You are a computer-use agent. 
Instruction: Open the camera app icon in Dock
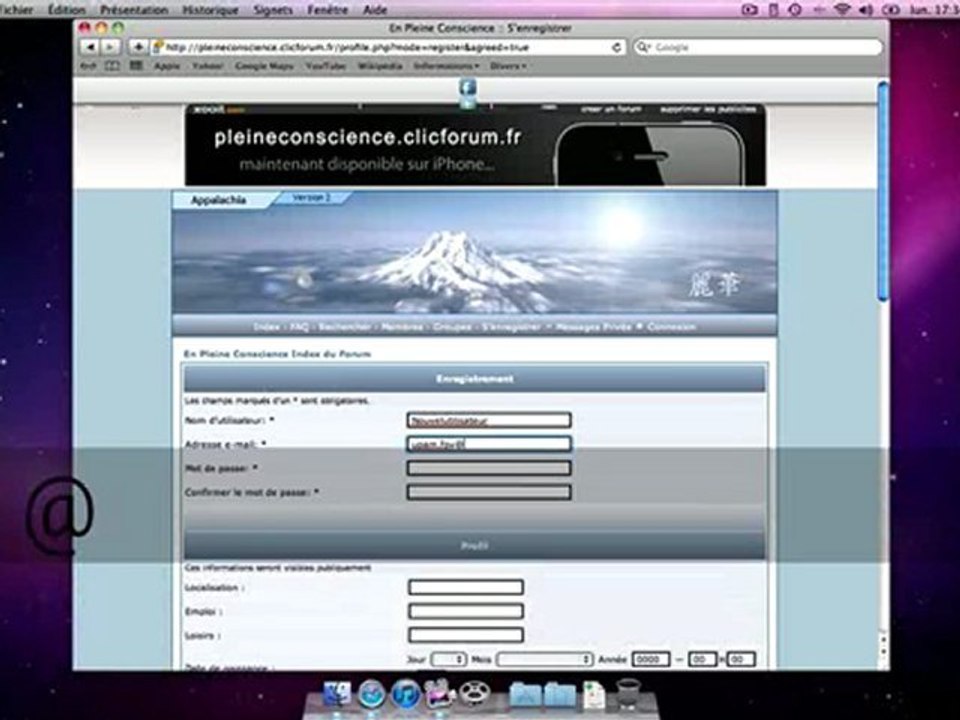click(x=440, y=694)
